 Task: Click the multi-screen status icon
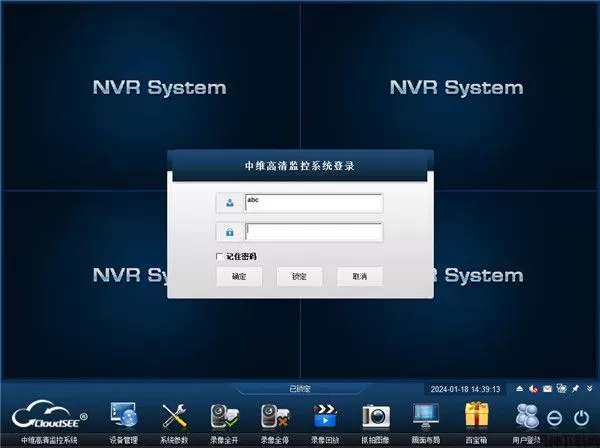click(x=561, y=389)
